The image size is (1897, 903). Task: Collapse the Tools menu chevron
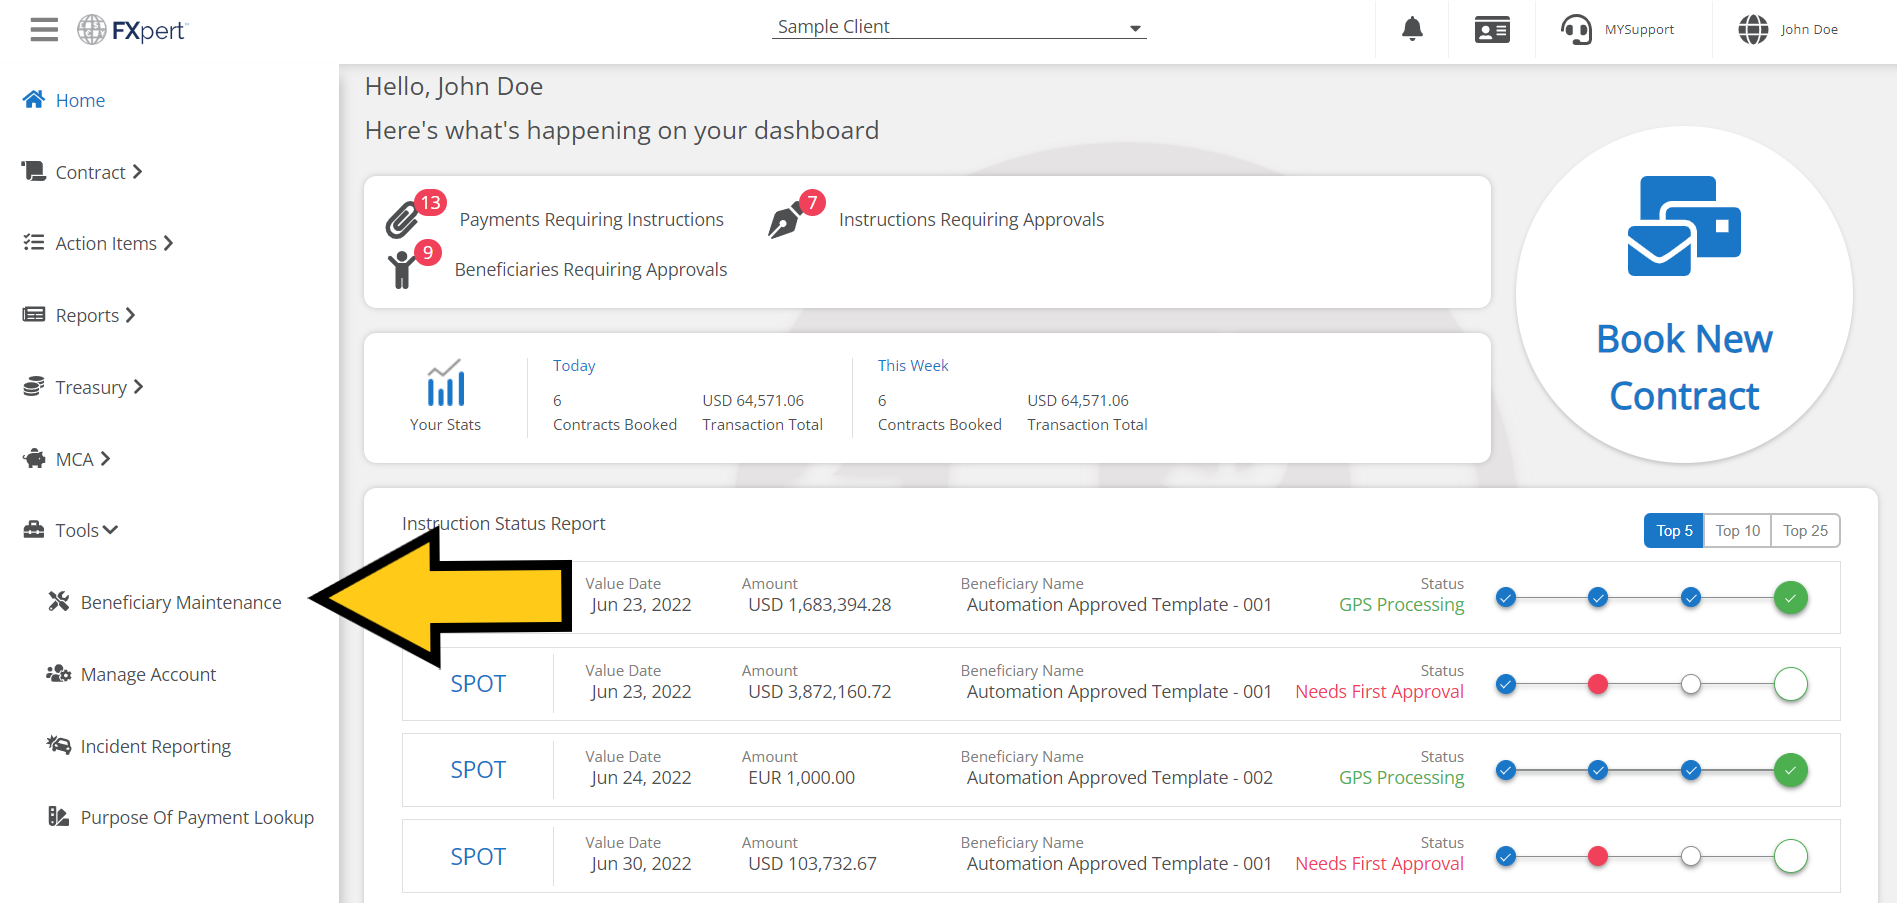pos(110,530)
